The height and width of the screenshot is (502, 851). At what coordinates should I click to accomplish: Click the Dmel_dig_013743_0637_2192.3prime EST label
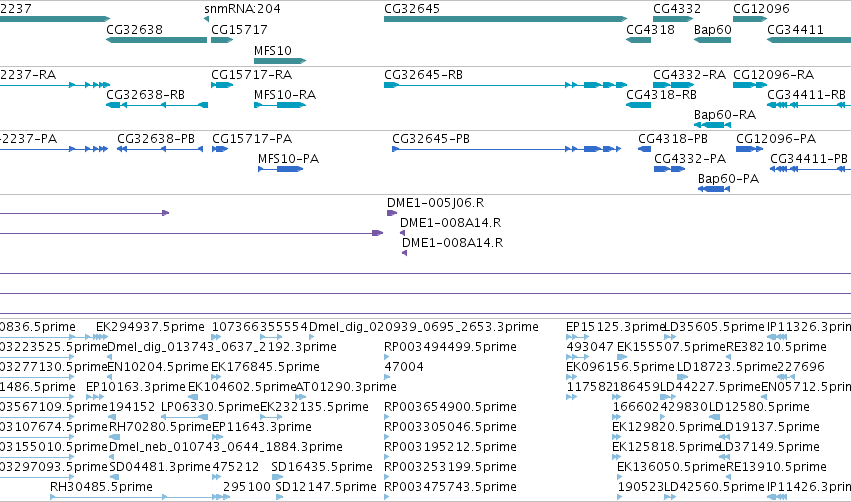pyautogui.click(x=222, y=346)
